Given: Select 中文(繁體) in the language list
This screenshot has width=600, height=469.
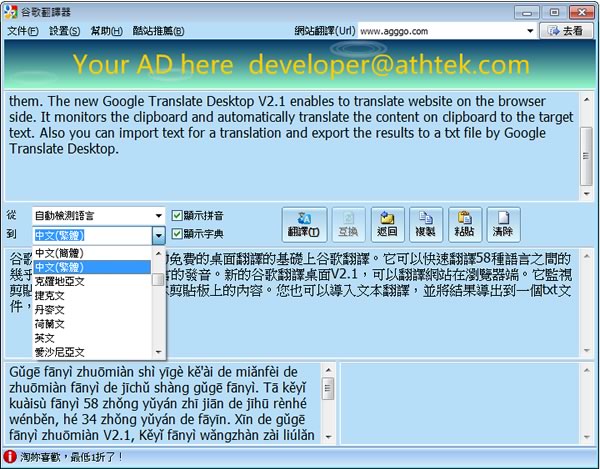Looking at the screenshot, I should pyautogui.click(x=92, y=267).
